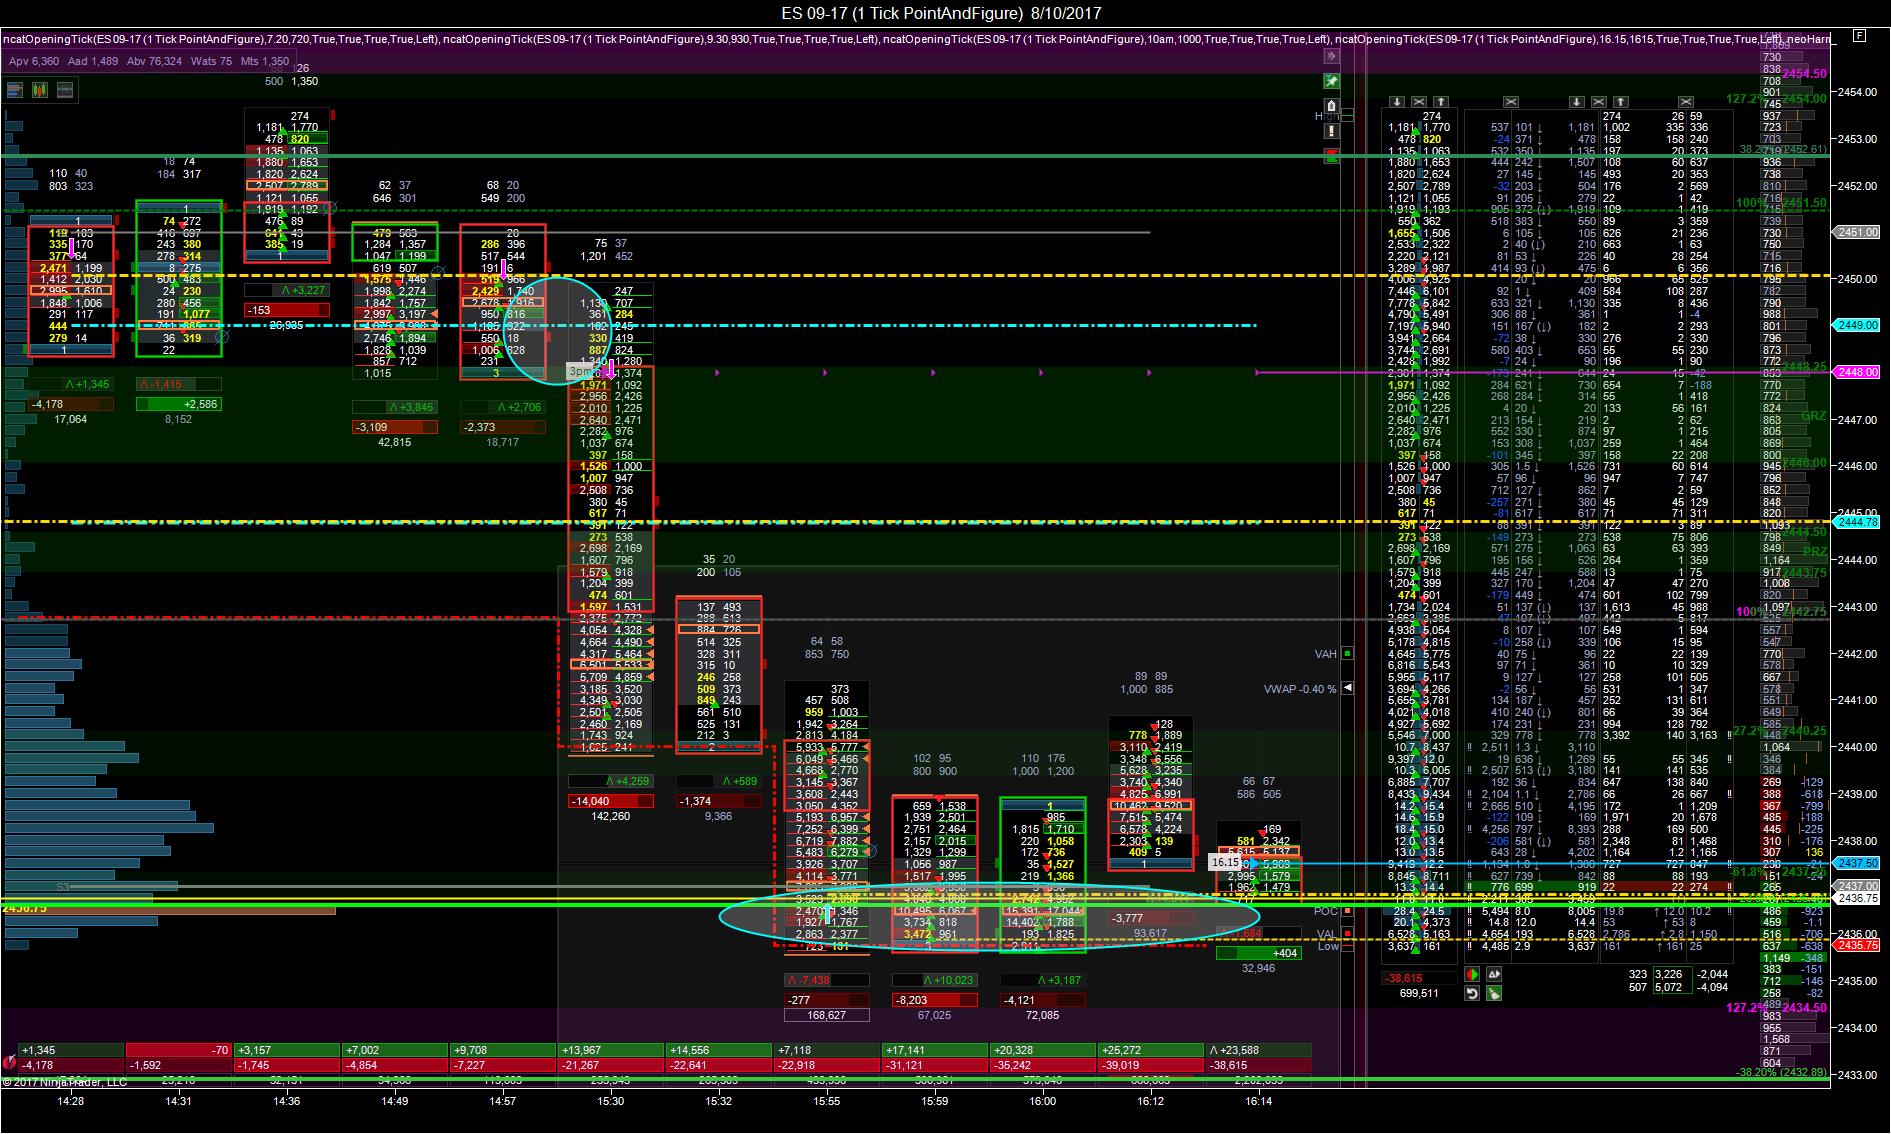Click the red and green flag icon
Viewport: 1891px width, 1134px height.
coord(1331,155)
